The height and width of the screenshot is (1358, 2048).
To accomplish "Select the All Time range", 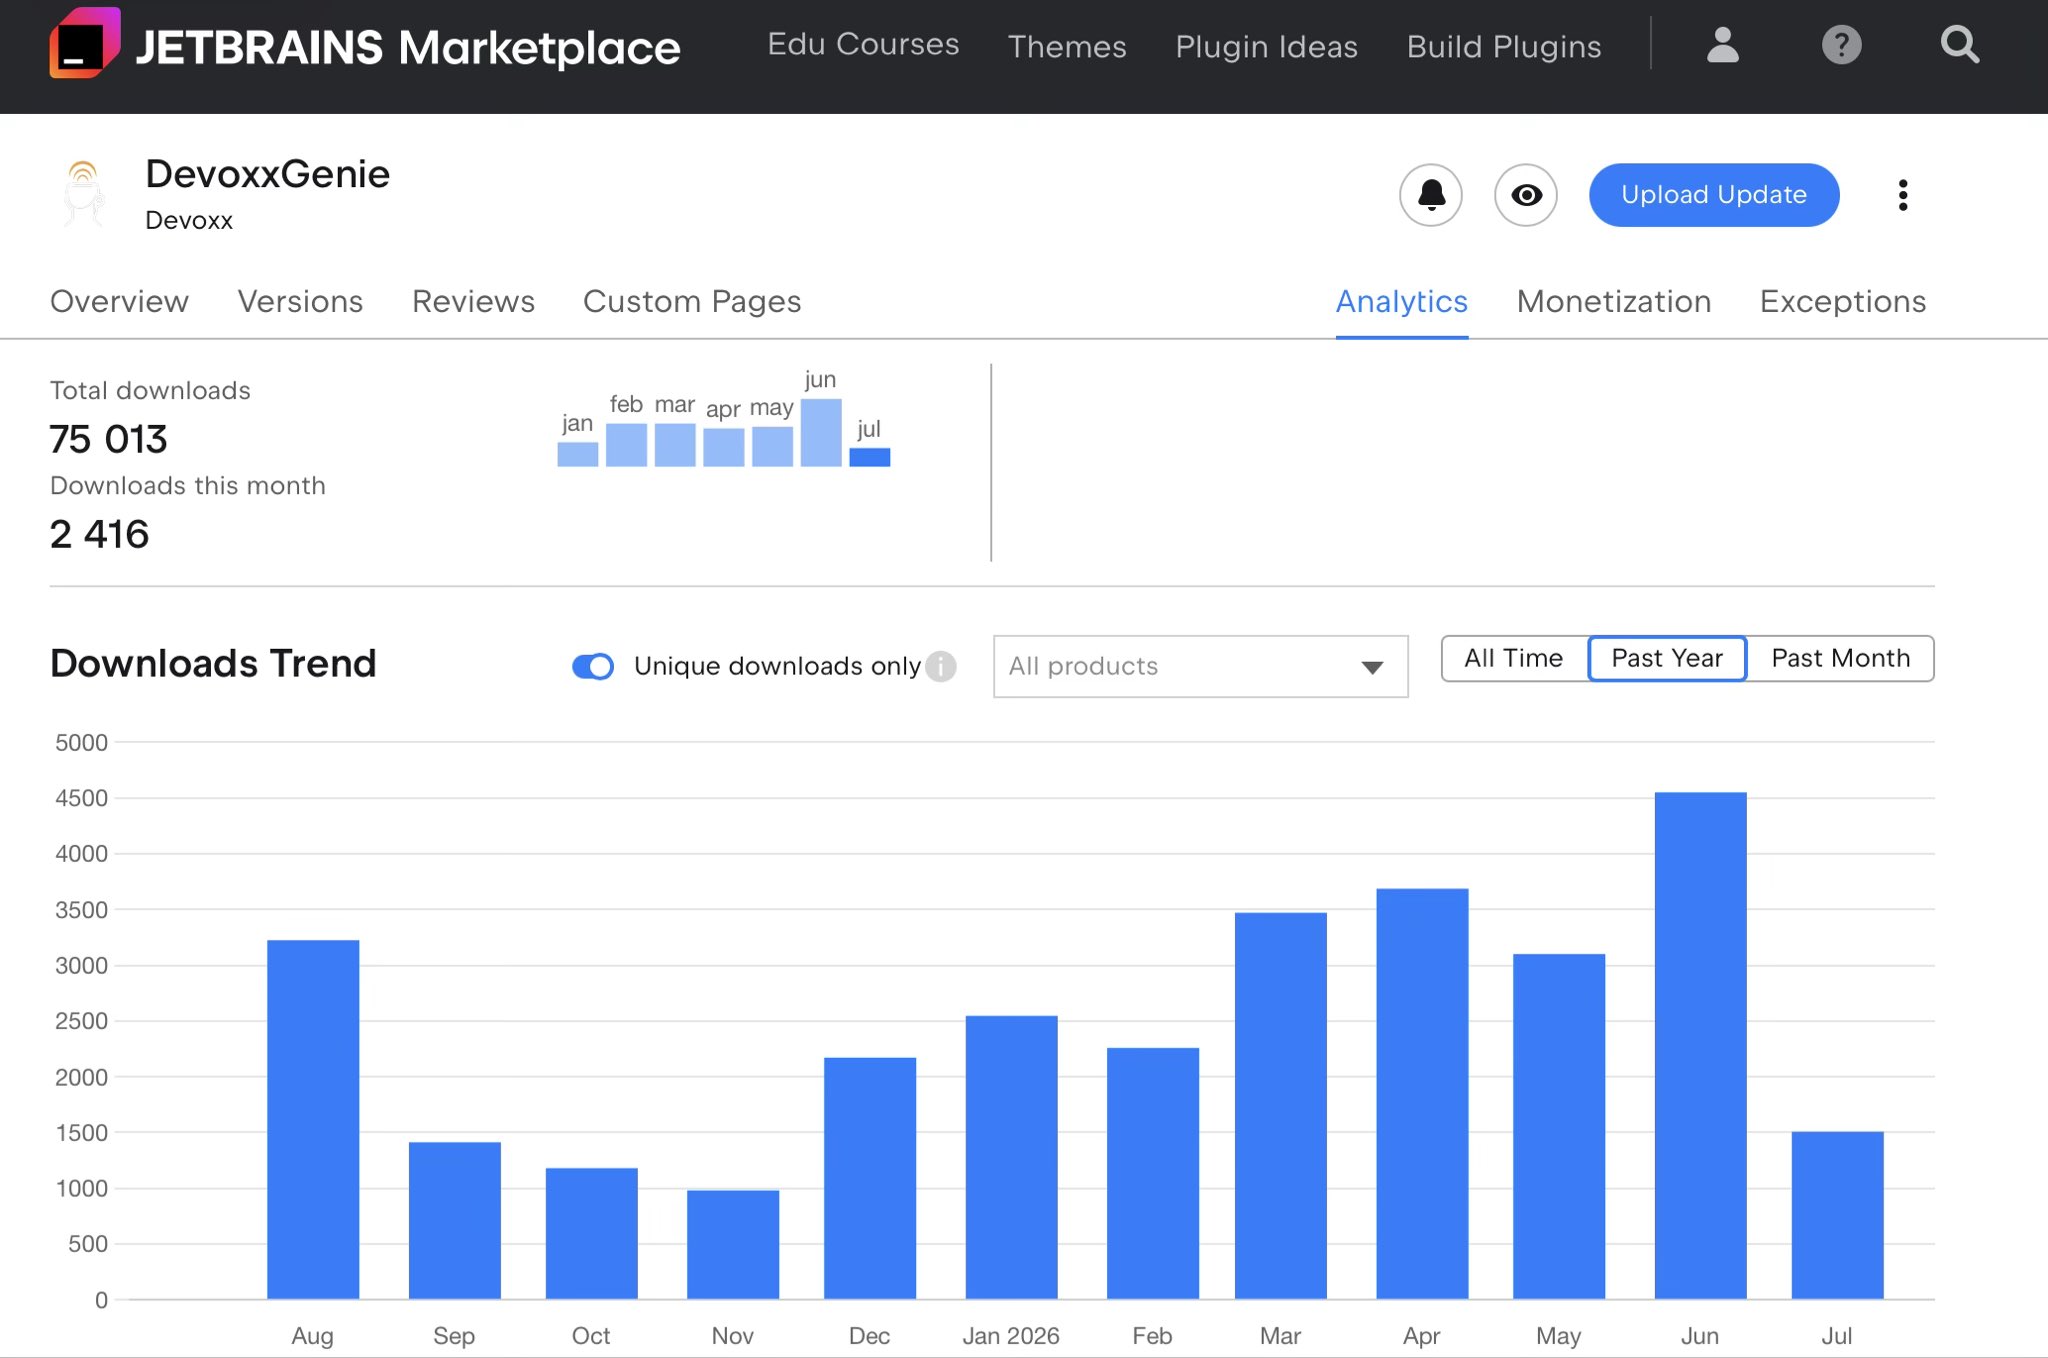I will click(1514, 658).
